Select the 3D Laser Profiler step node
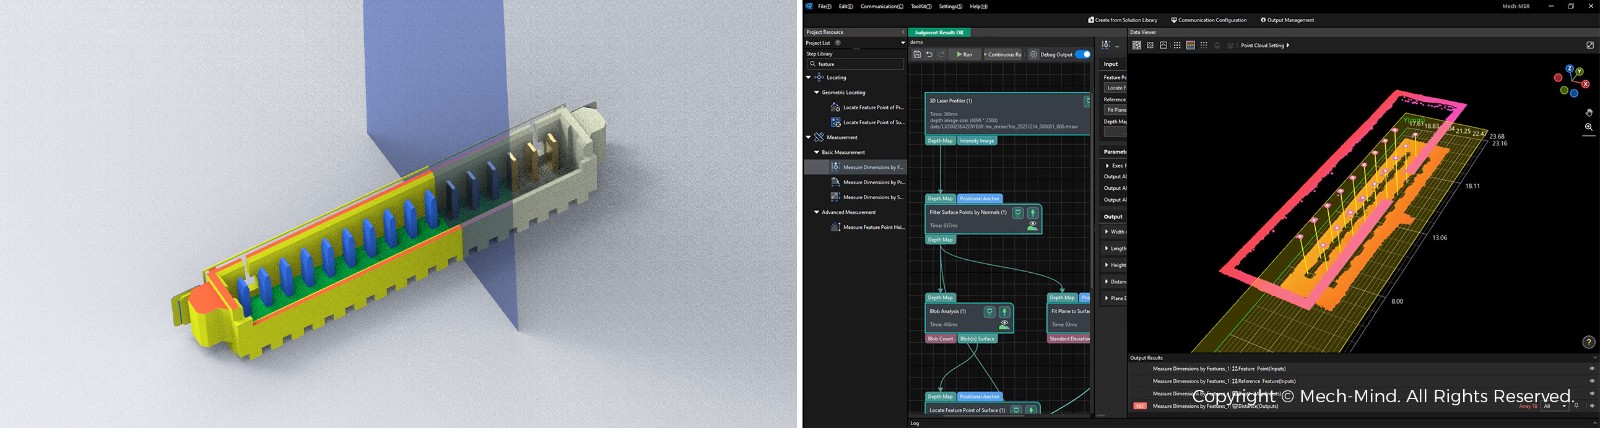Screen dimensions: 1600x428 point(1007,113)
